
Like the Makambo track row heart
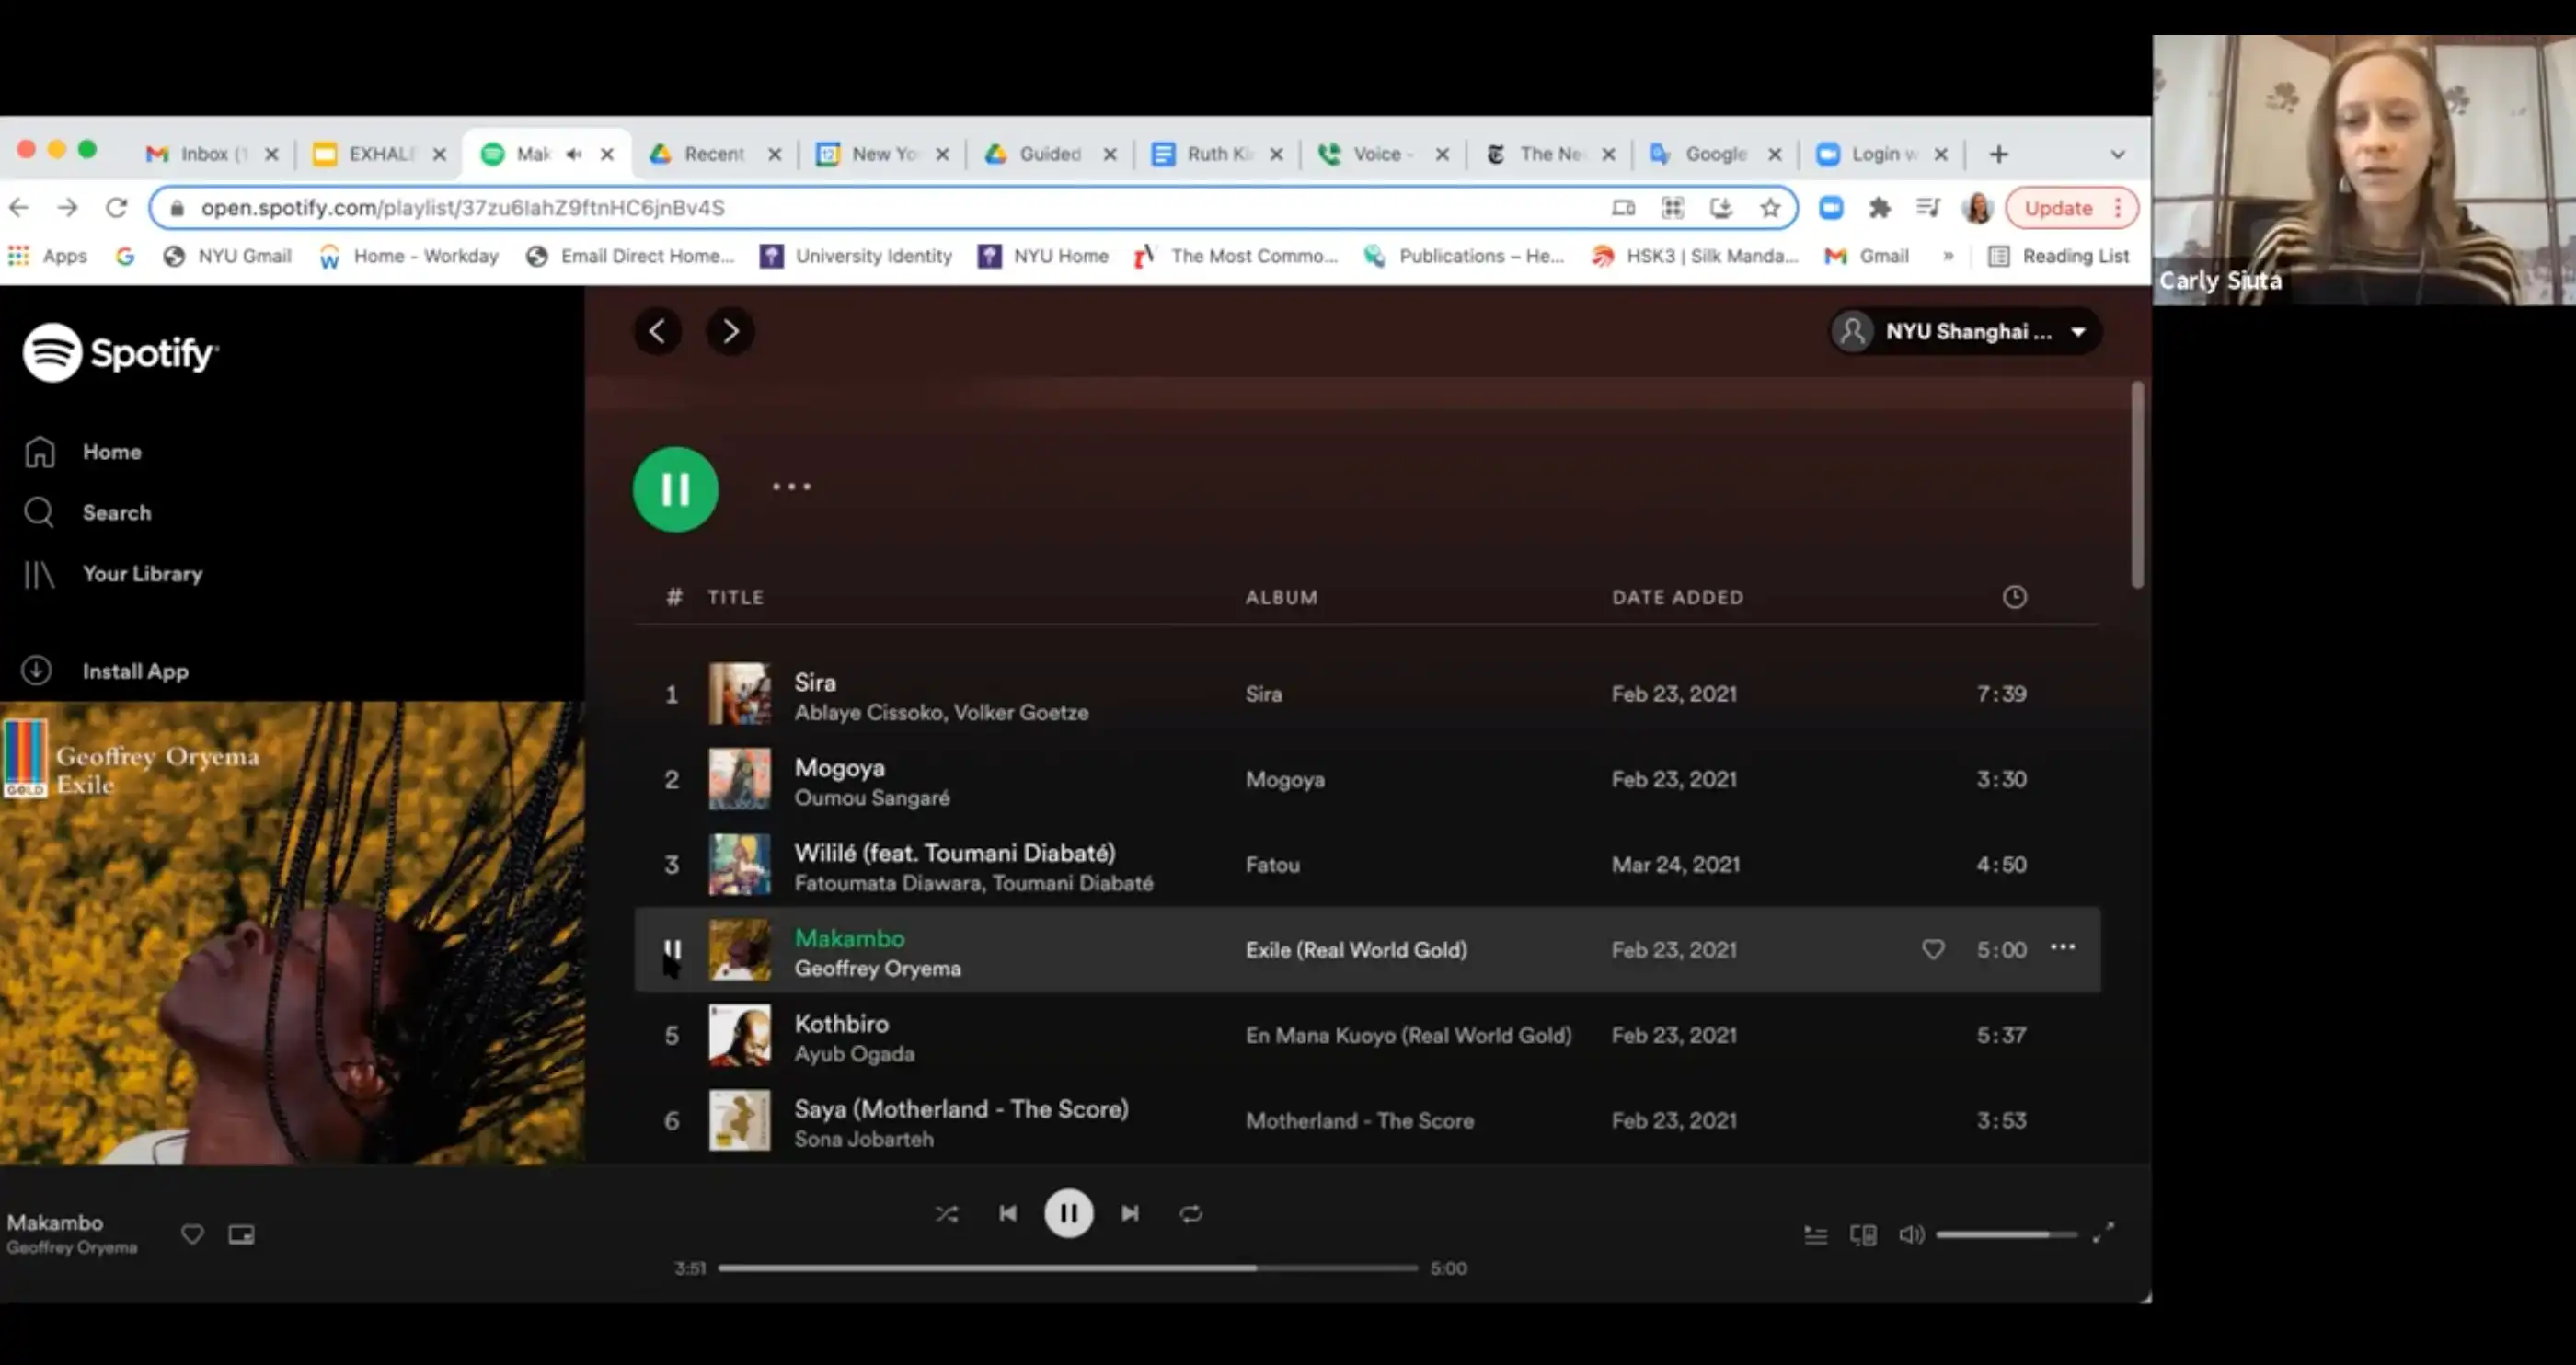pos(1933,949)
